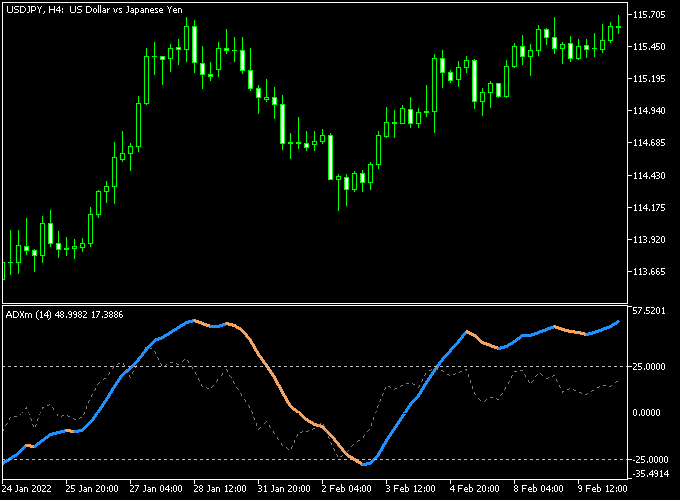Click the '4 Feb 20:00' time label

(474, 489)
